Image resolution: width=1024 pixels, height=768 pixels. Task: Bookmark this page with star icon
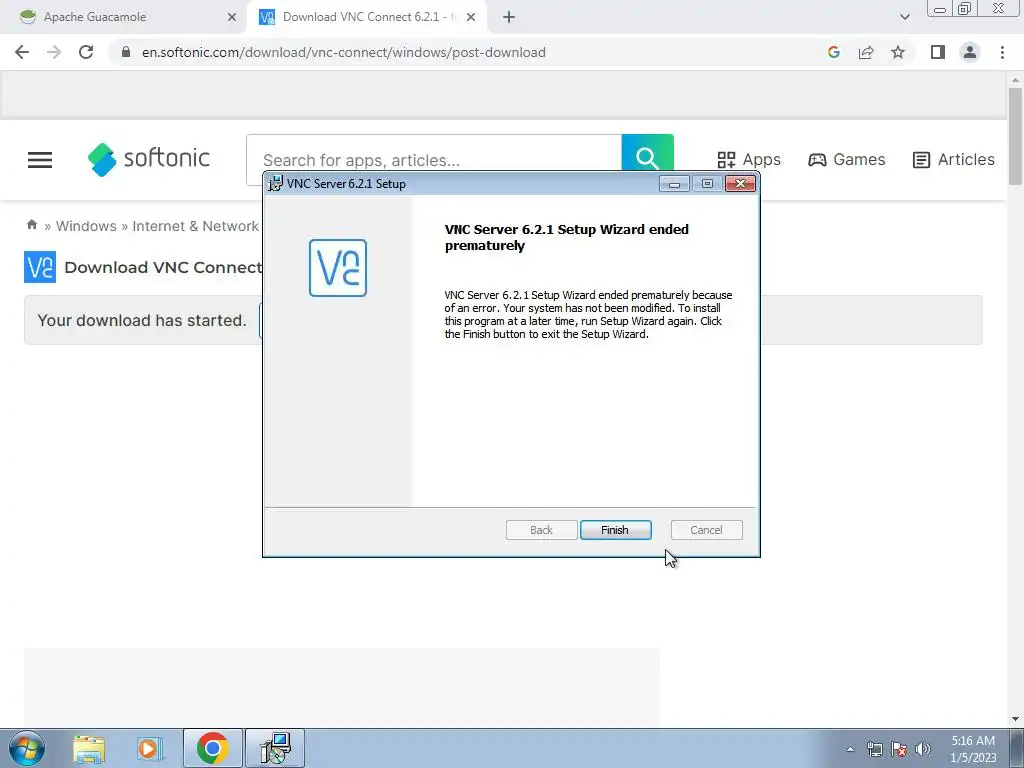(x=898, y=52)
